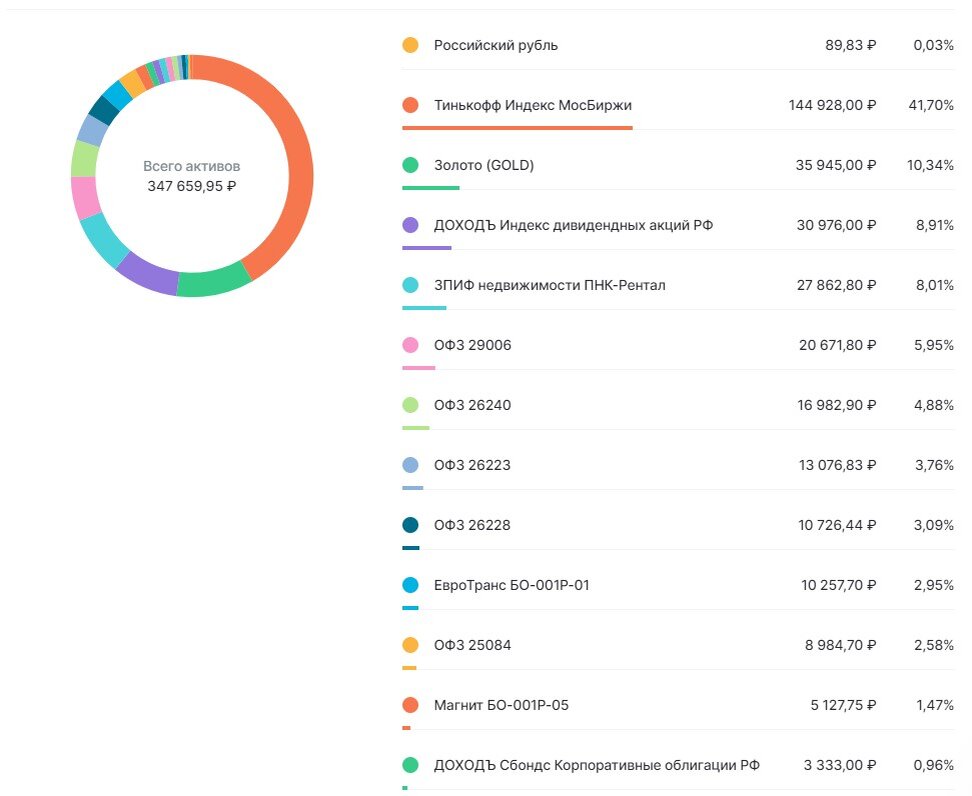Click the orange dot beside Тинькофф Индекс МосБиржи
The image size is (972, 796).
pyautogui.click(x=410, y=105)
